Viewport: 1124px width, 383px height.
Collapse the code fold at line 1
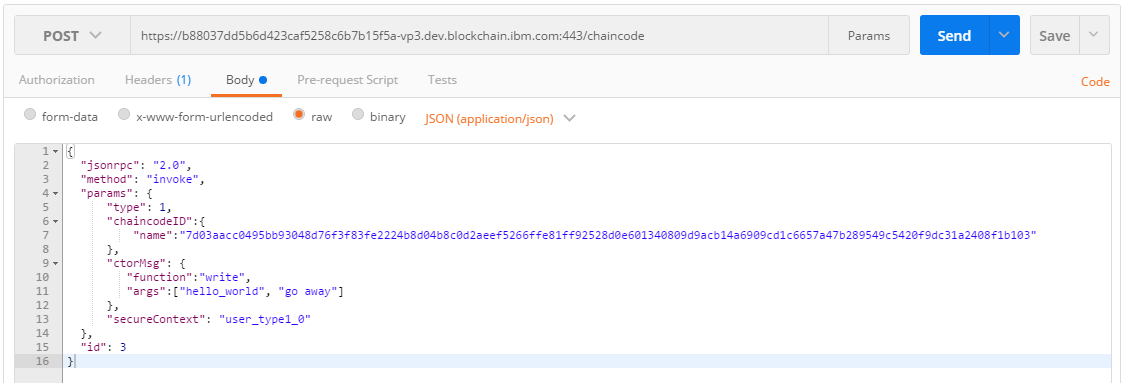click(56, 151)
